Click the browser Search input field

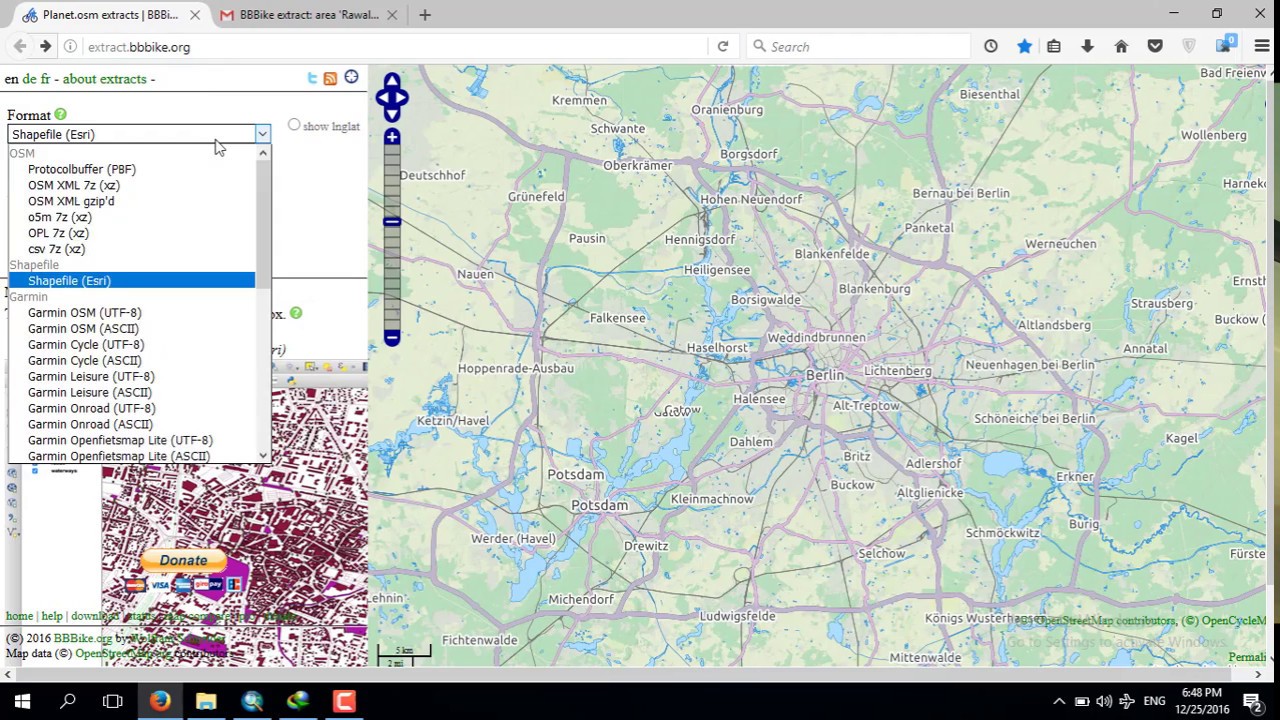(860, 46)
